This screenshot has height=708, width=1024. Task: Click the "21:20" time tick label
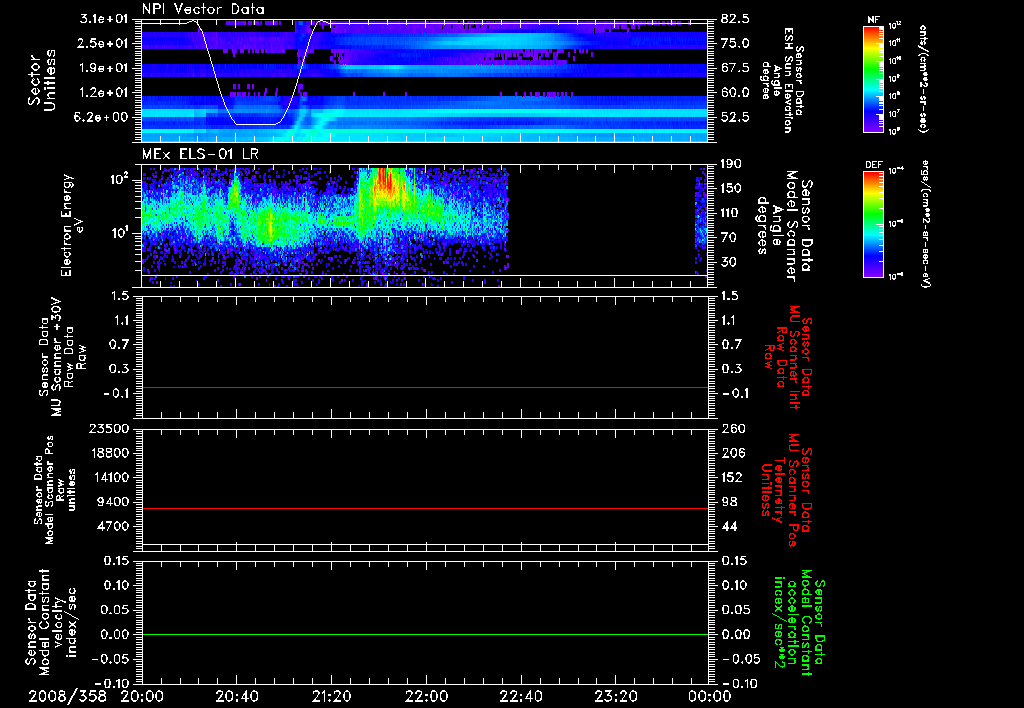(x=331, y=696)
